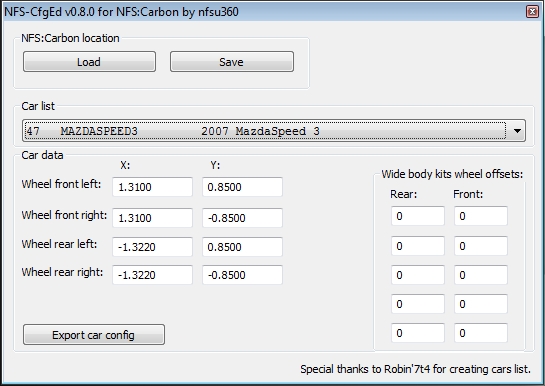Edit Wheel front left X field
The height and width of the screenshot is (386, 545).
[x=152, y=187]
